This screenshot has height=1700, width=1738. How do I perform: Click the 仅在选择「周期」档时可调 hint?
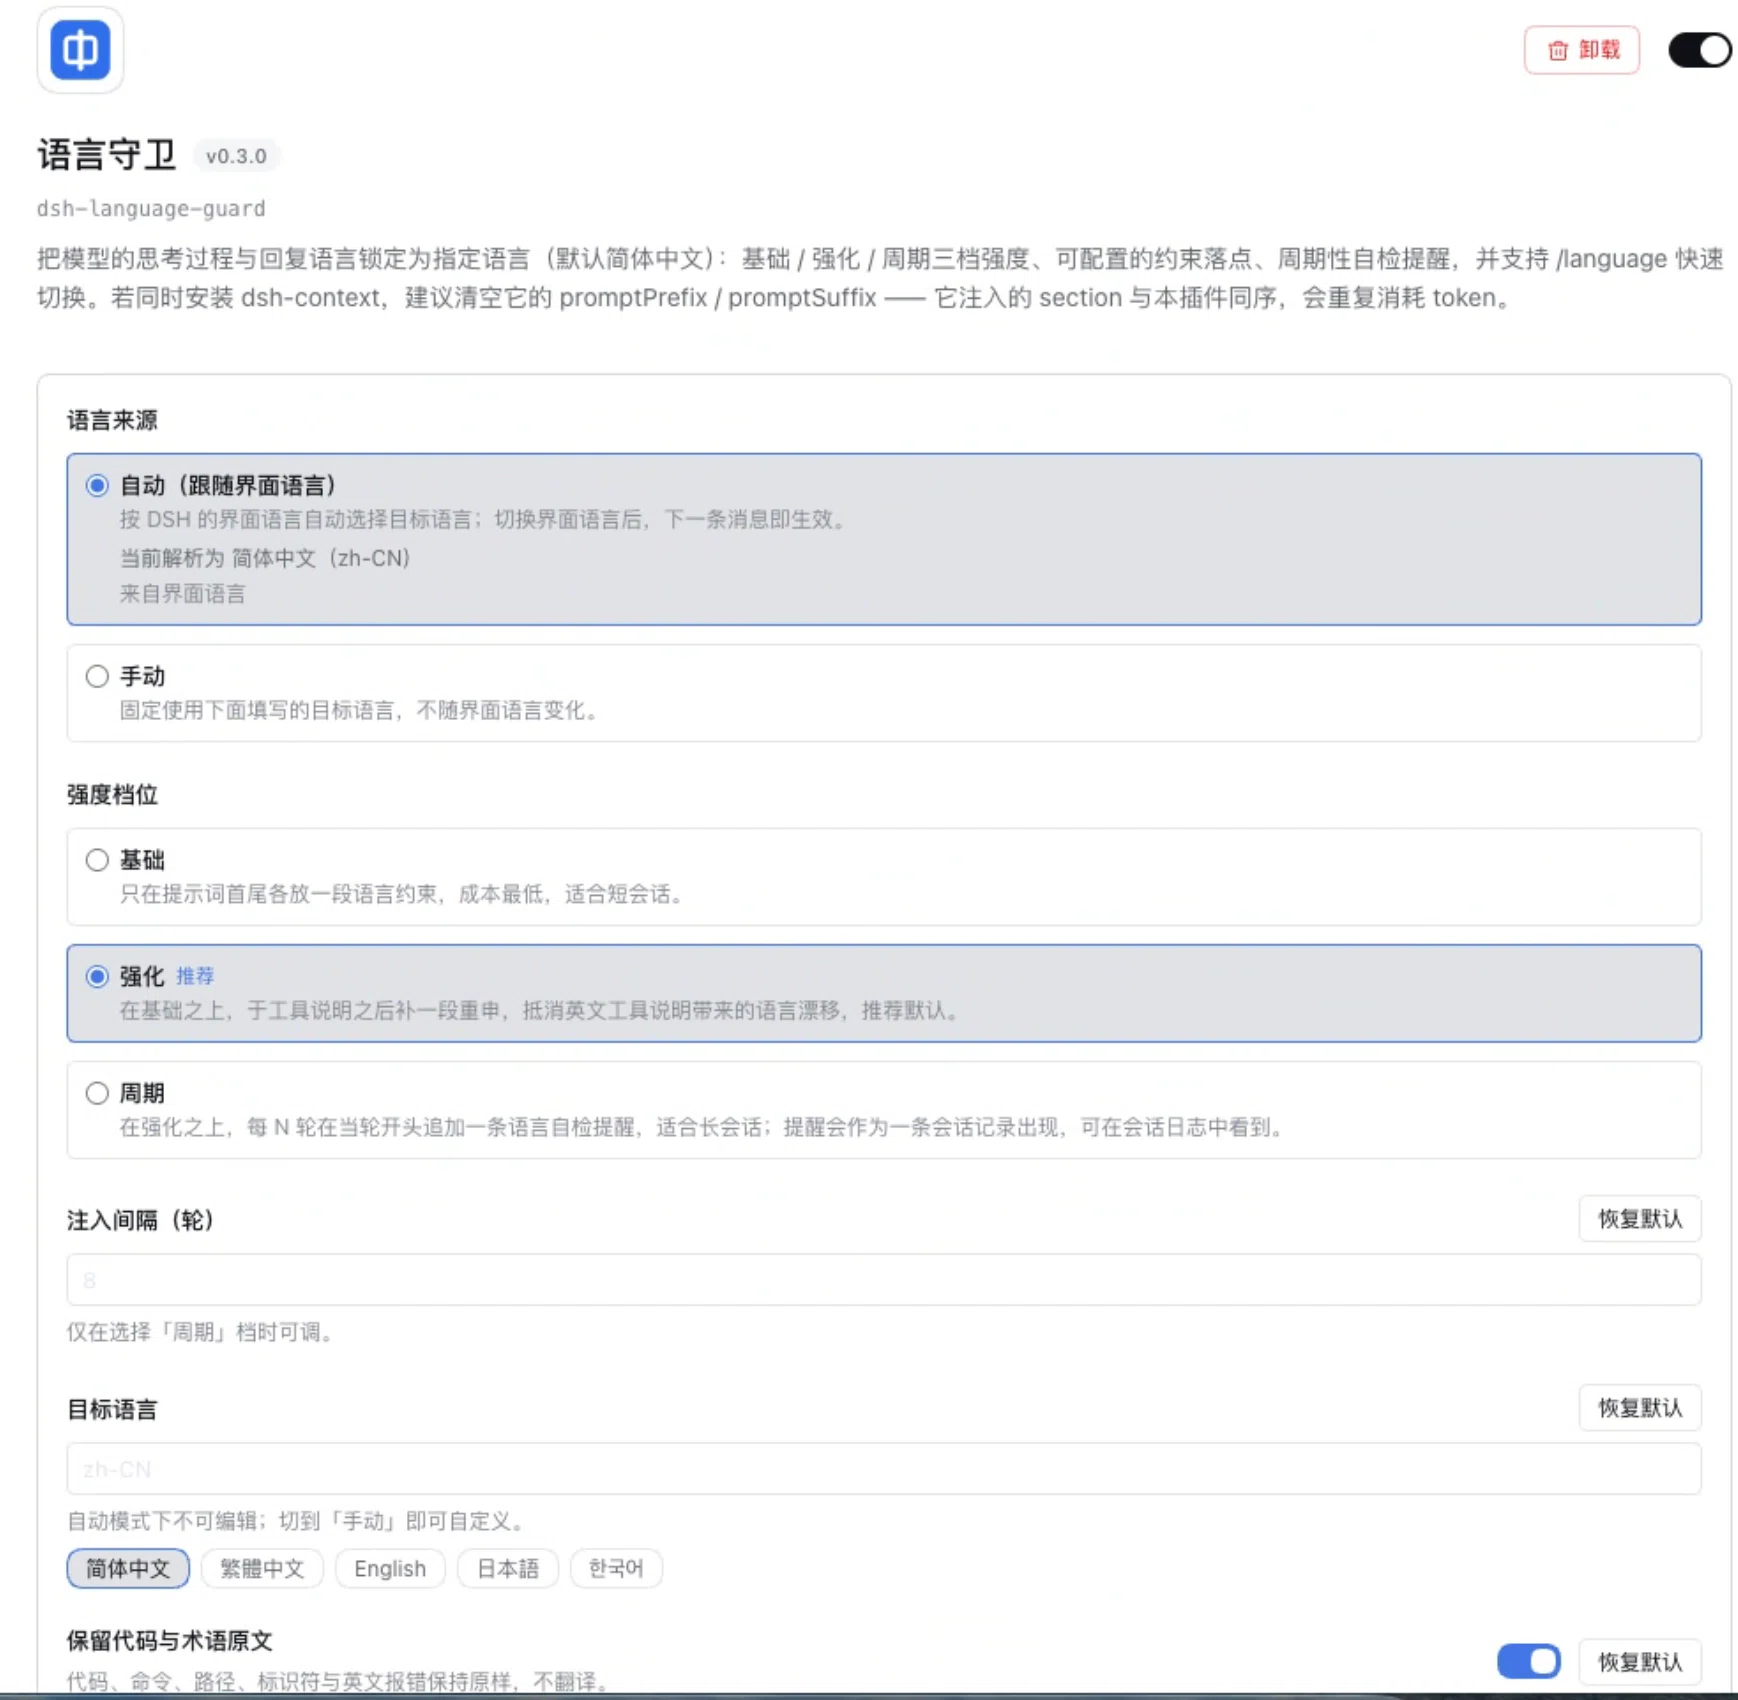(200, 1332)
